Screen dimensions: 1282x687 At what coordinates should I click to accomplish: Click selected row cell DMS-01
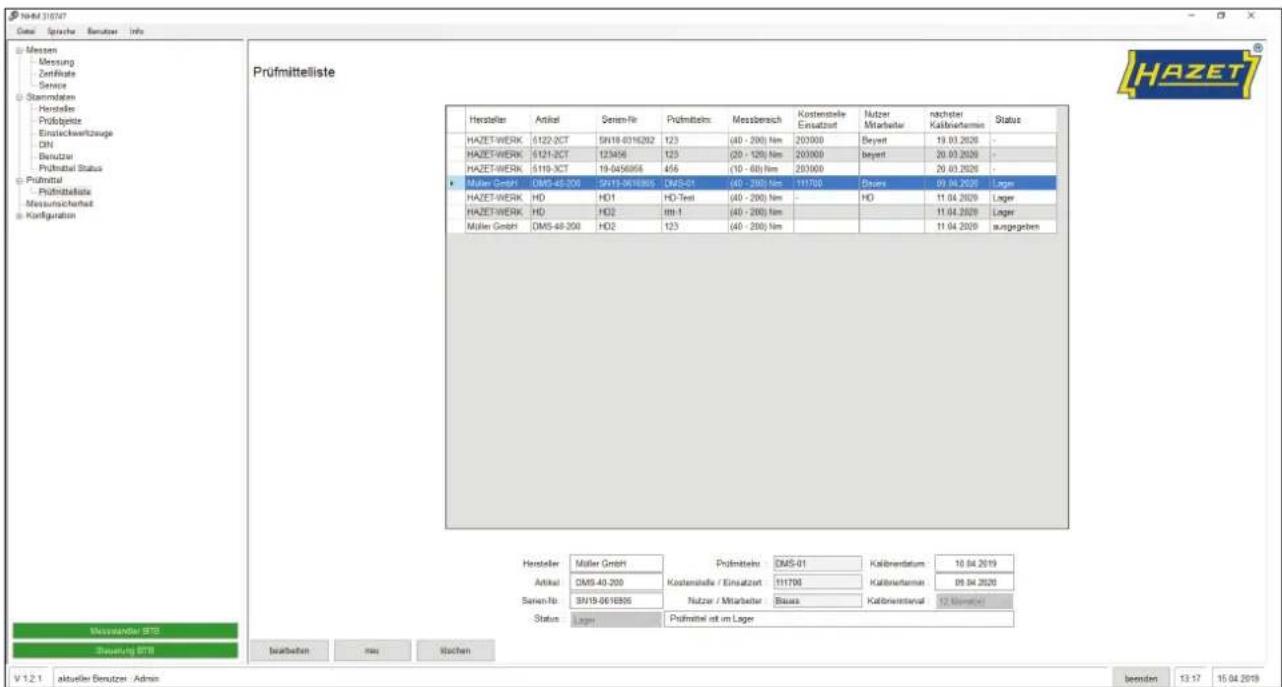[x=693, y=184]
